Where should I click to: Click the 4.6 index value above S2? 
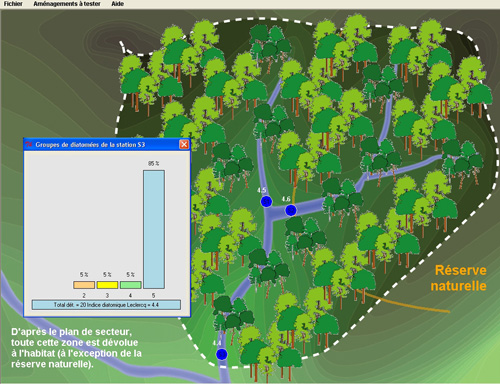[286, 199]
